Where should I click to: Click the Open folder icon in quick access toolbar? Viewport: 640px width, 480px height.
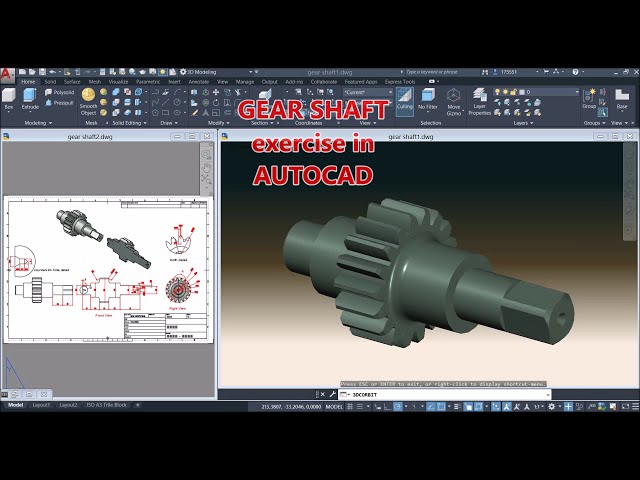coord(32,72)
